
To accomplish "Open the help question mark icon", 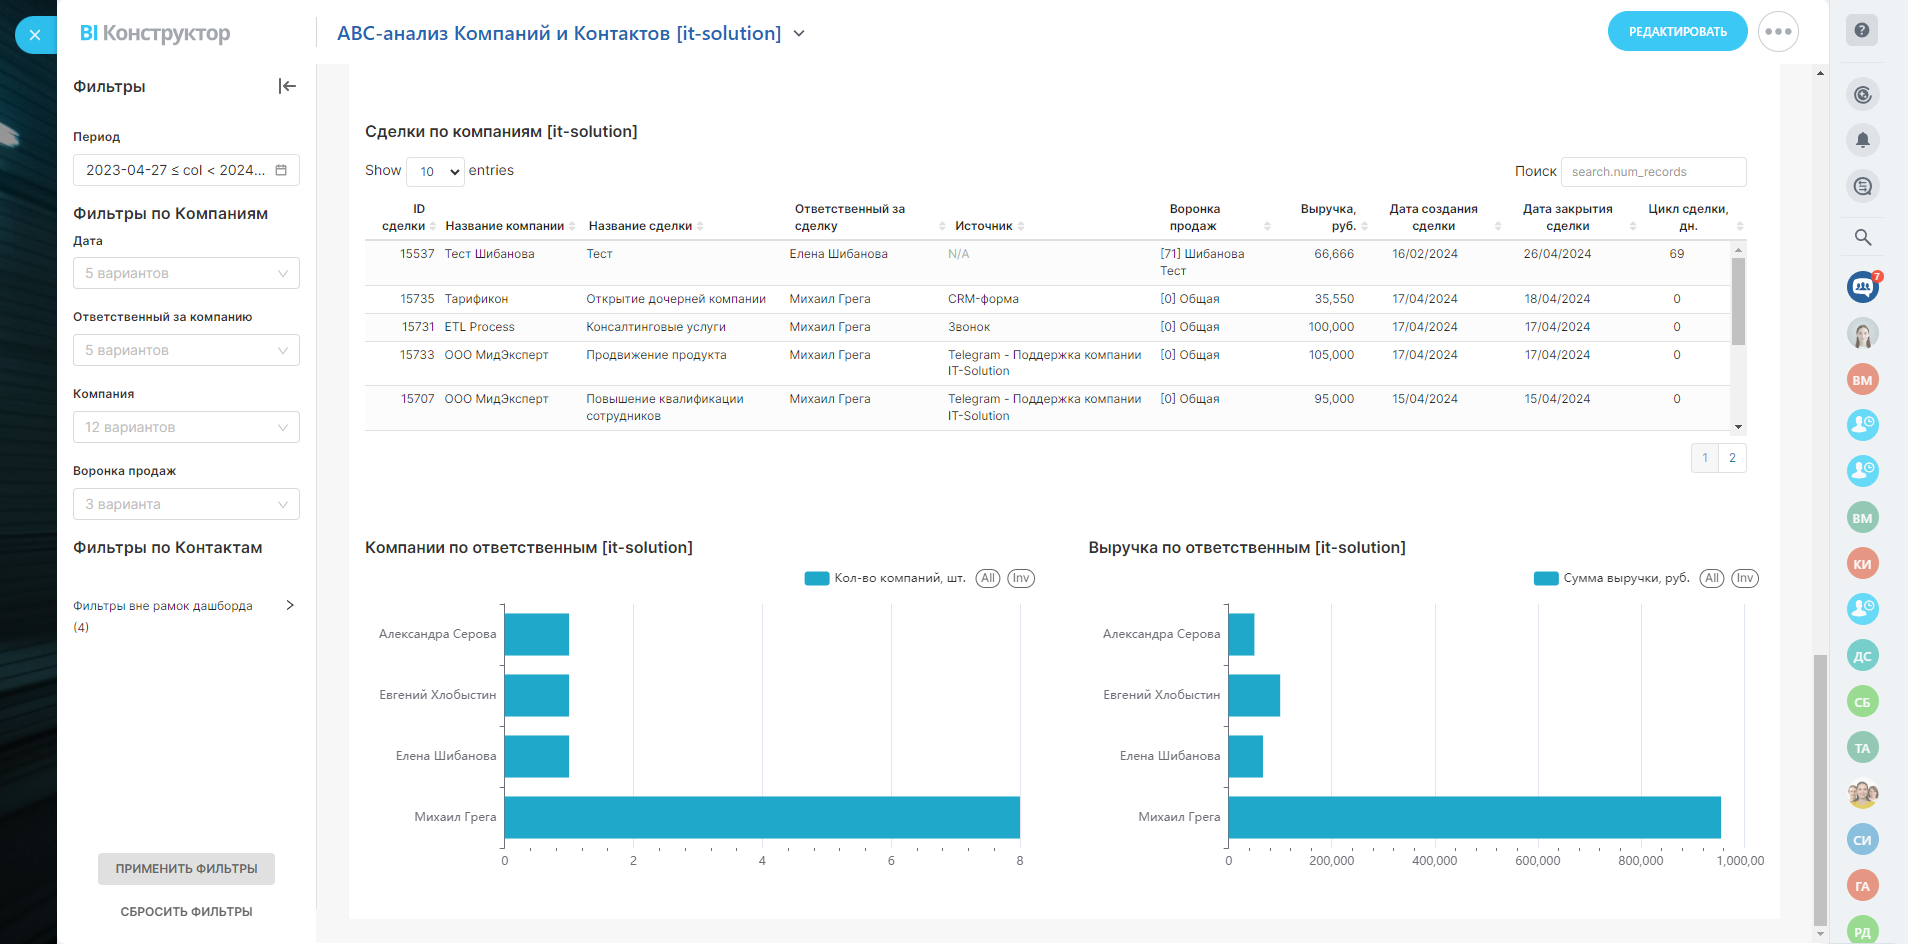I will tap(1861, 30).
